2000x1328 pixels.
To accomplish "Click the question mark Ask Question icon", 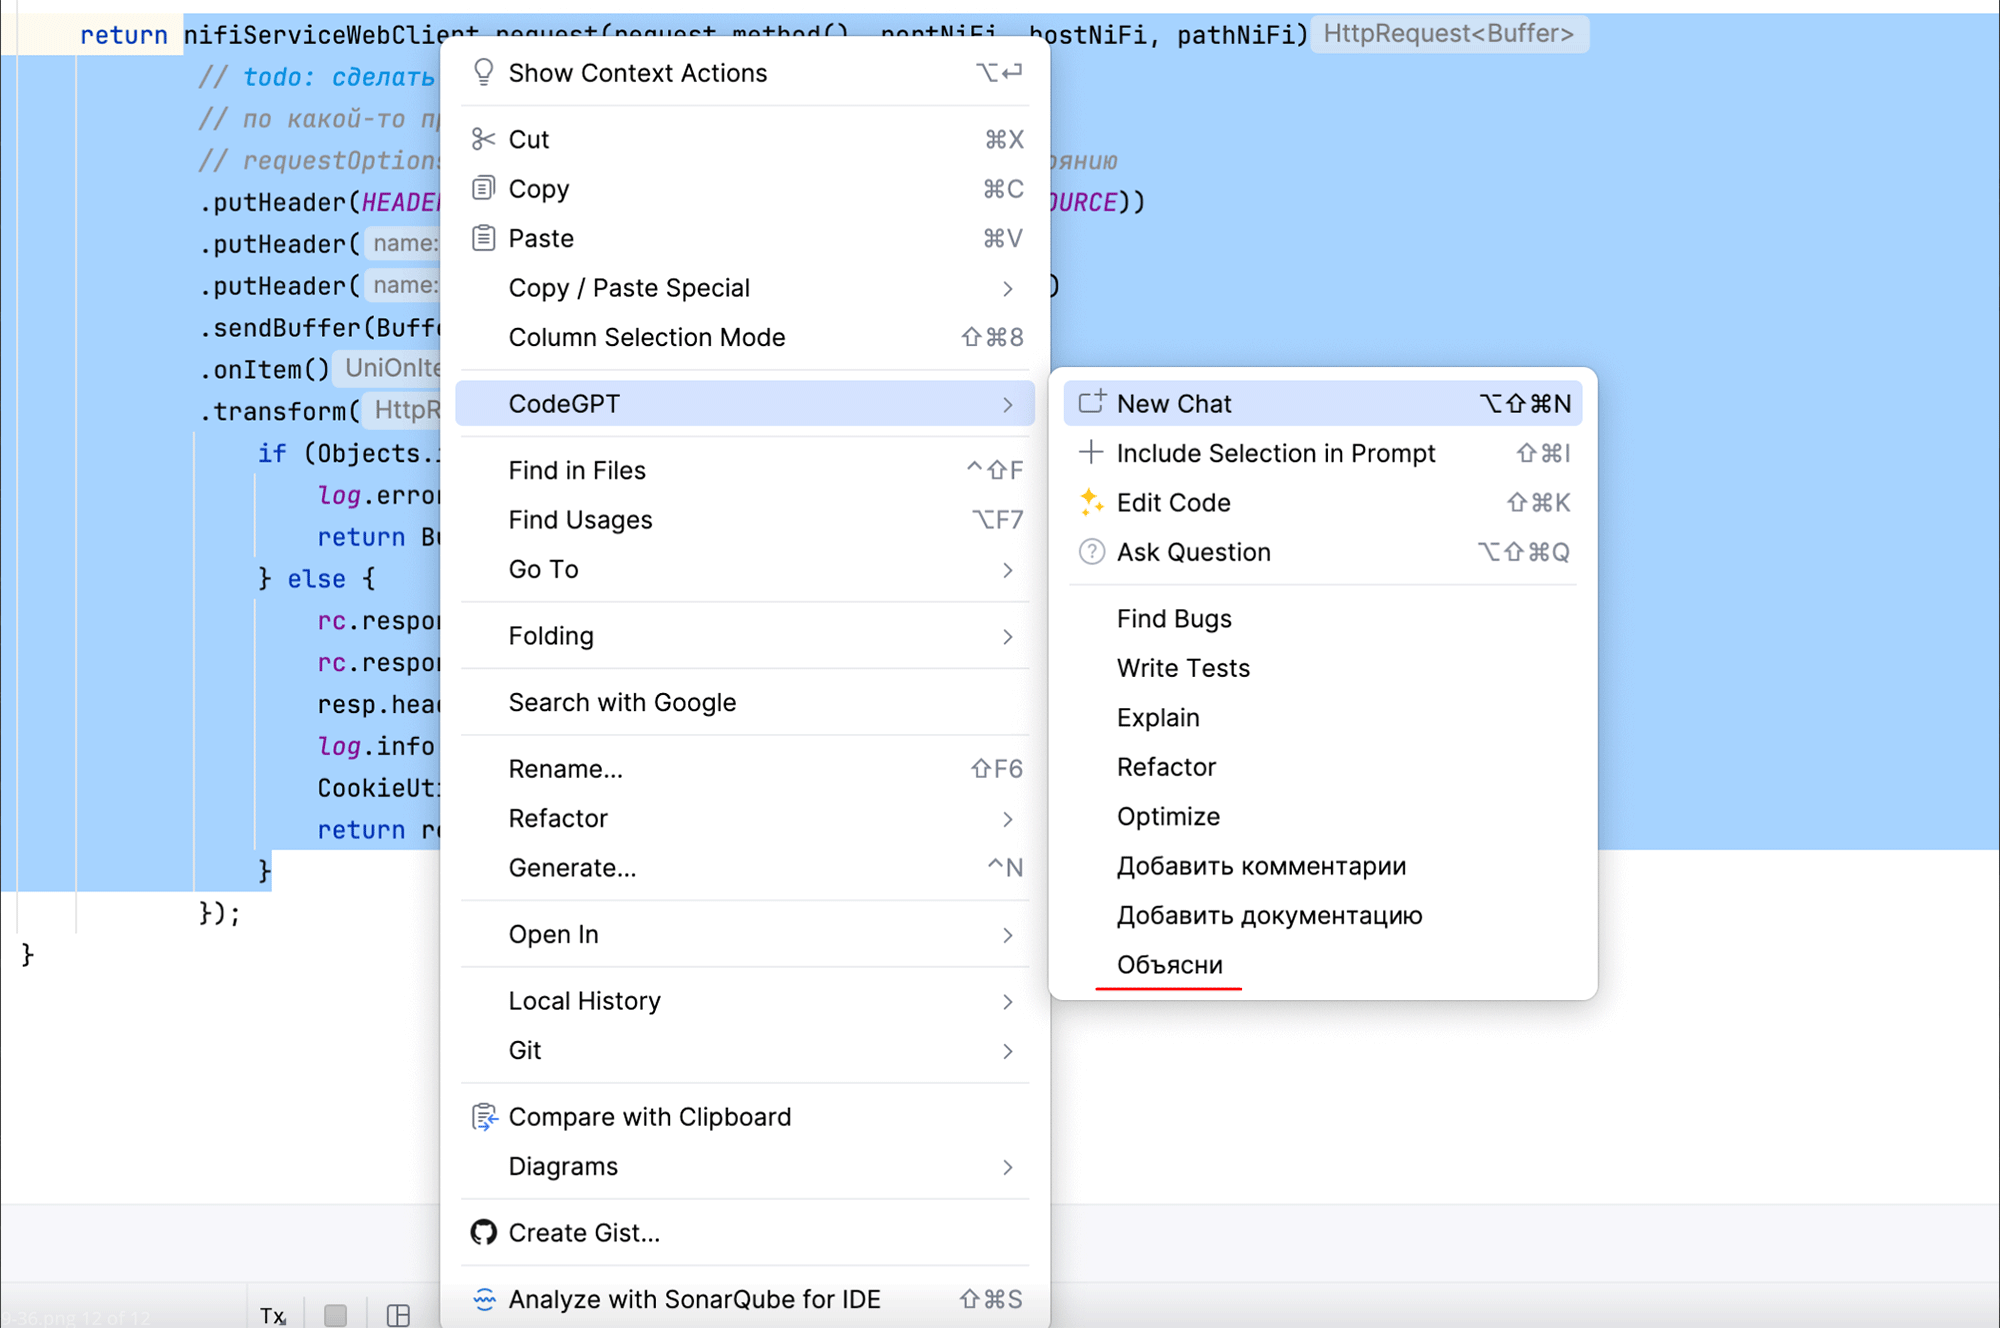I will pos(1091,552).
